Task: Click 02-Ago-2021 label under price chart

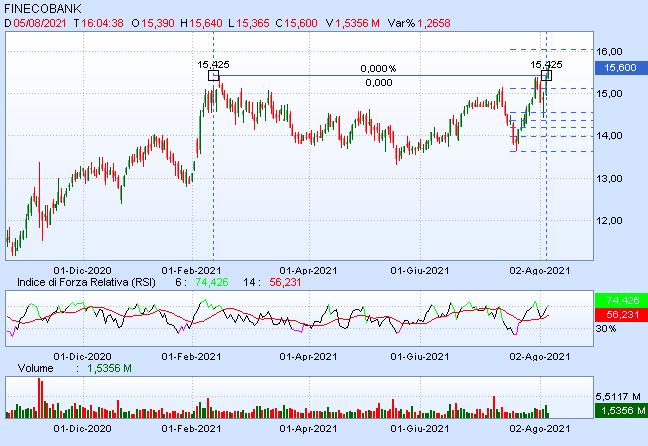Action: point(540,271)
